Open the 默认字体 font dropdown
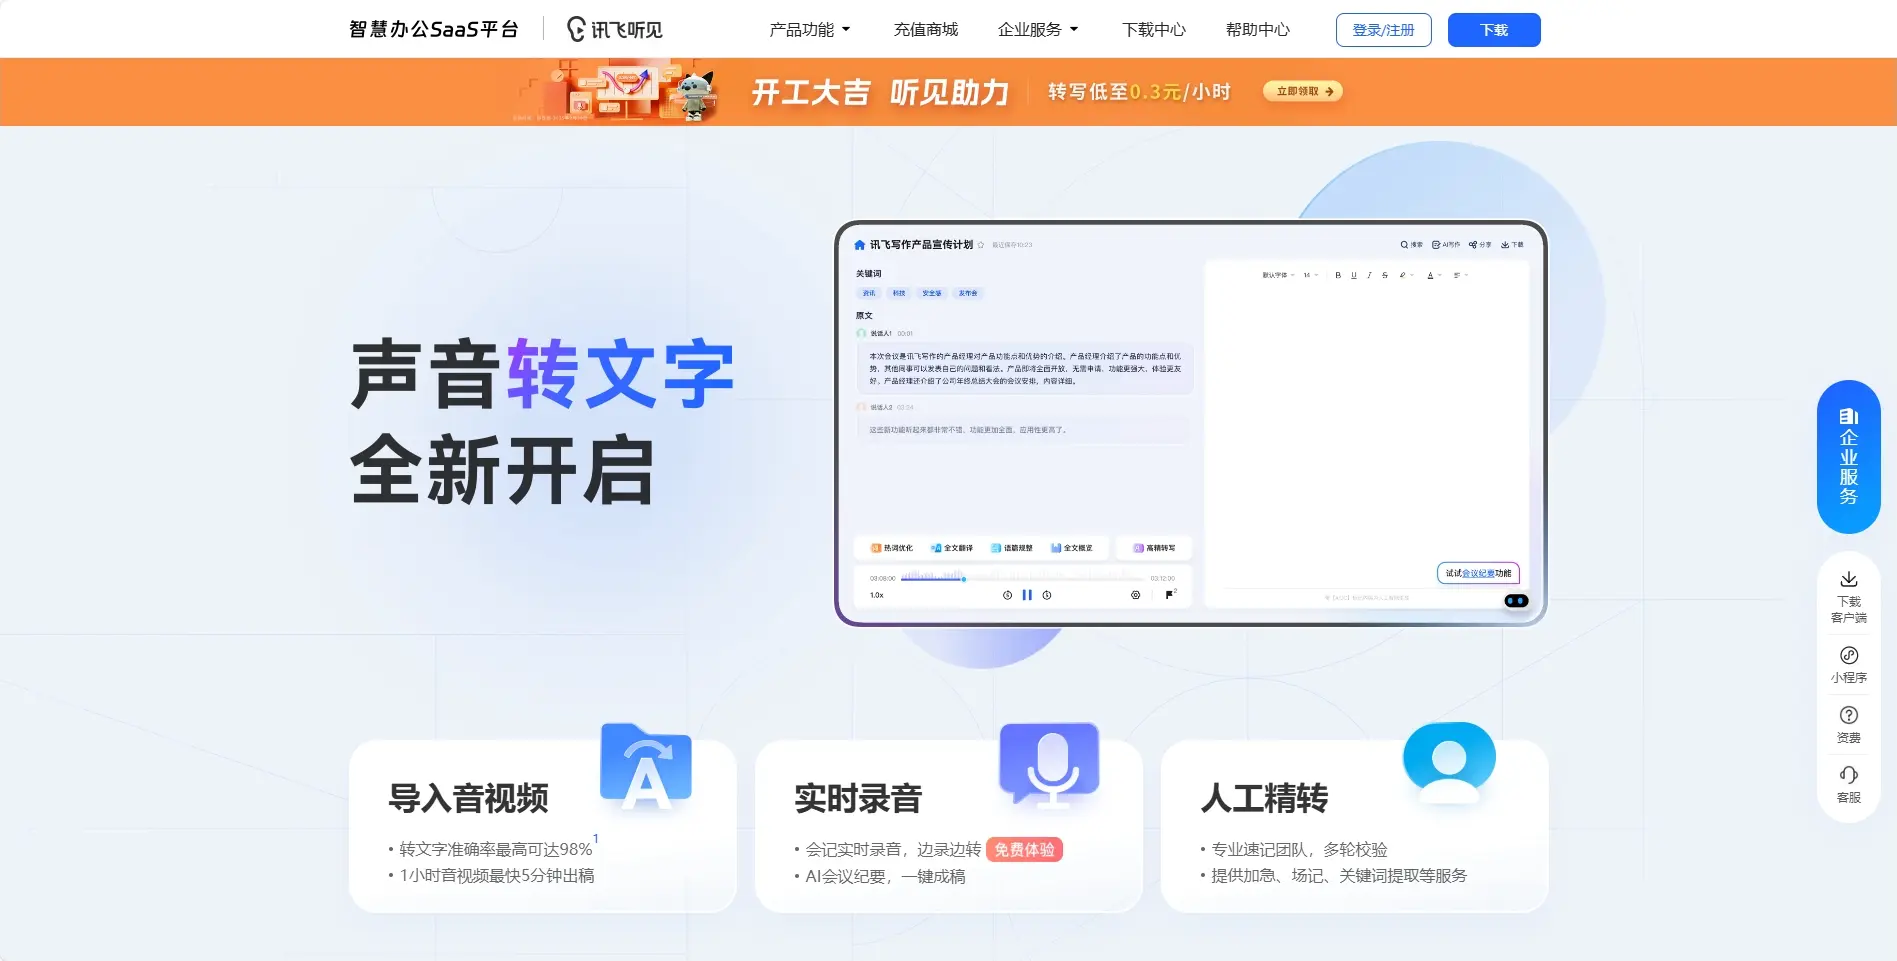The width and height of the screenshot is (1897, 961). click(1278, 276)
